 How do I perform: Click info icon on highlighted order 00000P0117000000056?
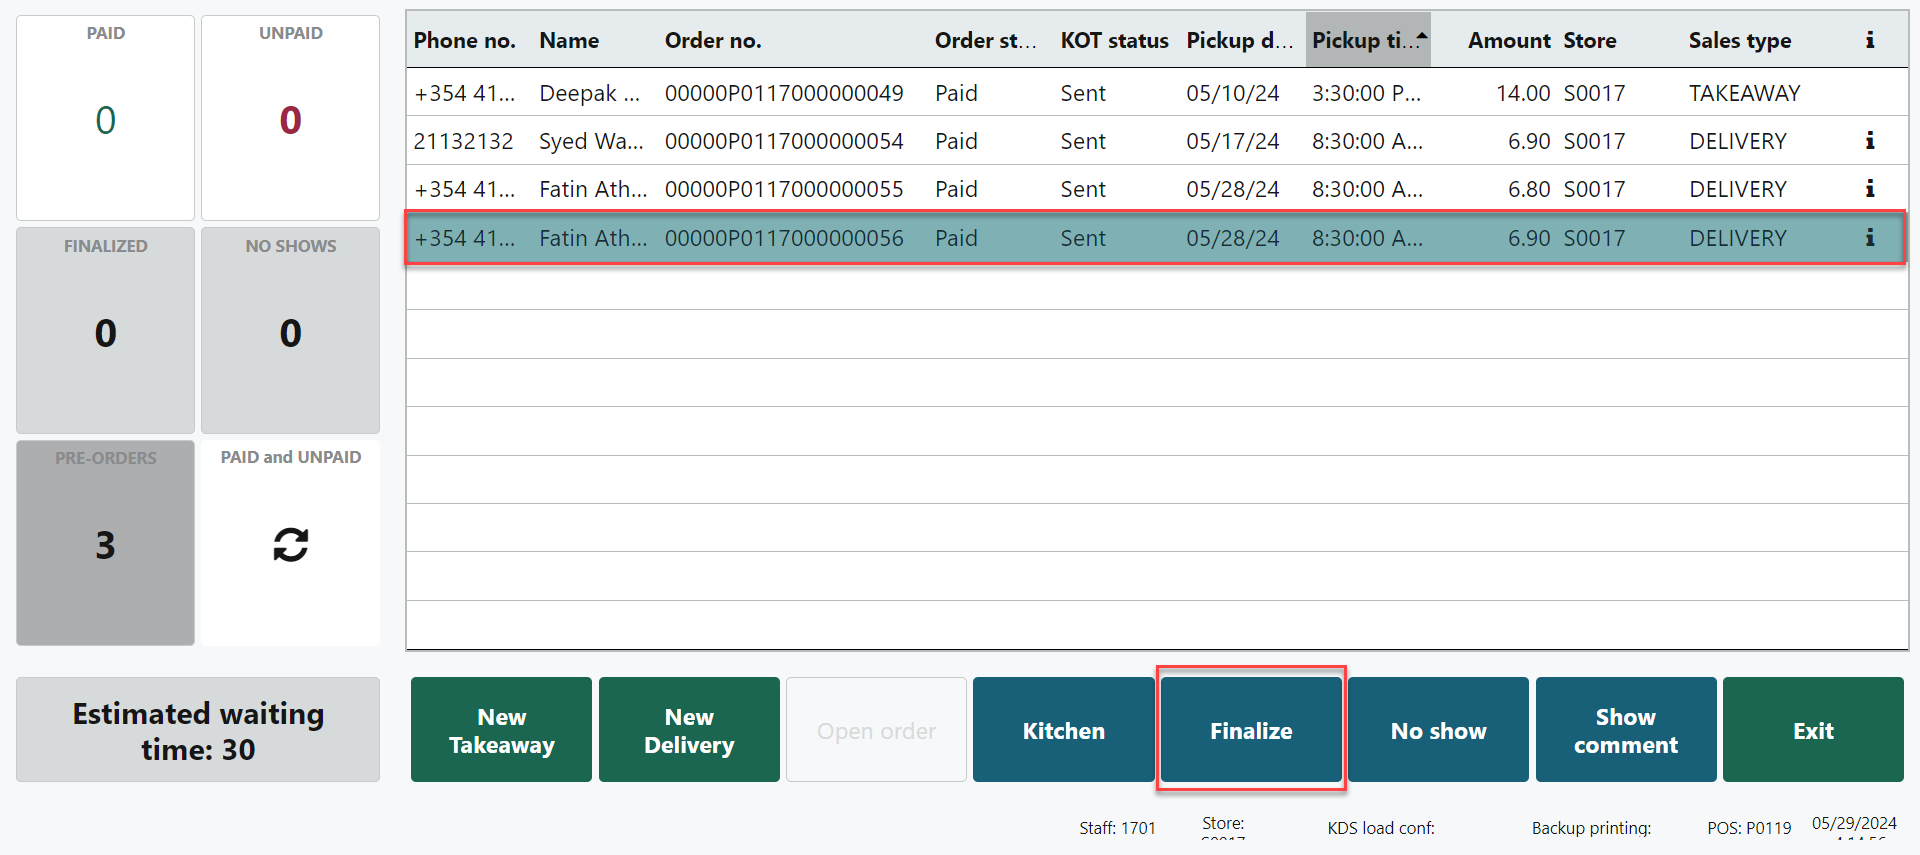click(x=1869, y=238)
